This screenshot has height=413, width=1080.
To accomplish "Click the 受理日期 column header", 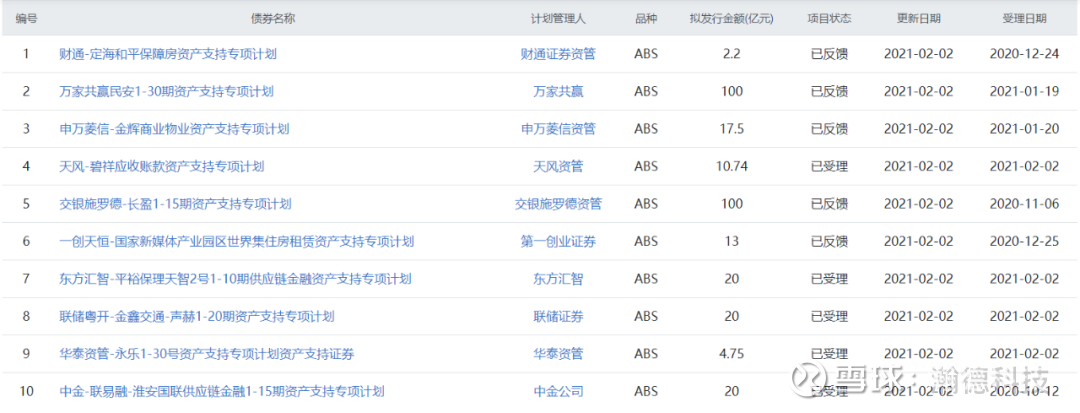I will pos(1024,18).
